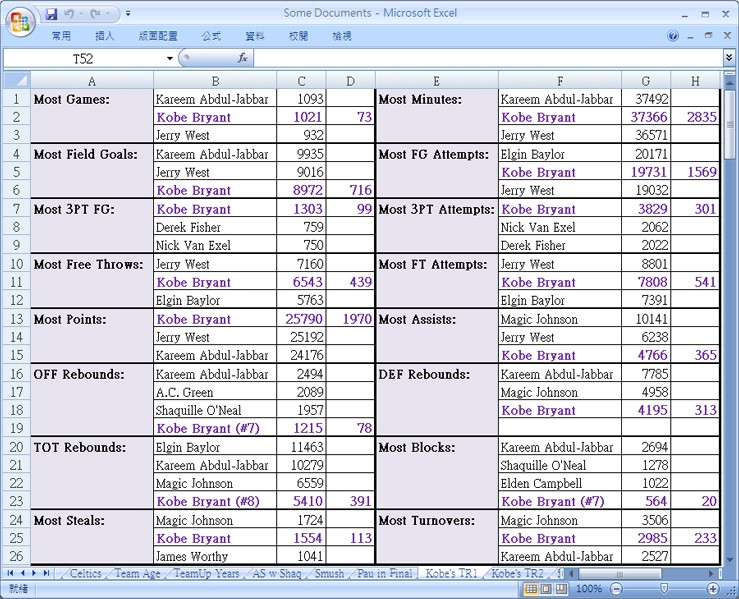Click the Undo icon
Image resolution: width=739 pixels, height=599 pixels.
[x=69, y=14]
